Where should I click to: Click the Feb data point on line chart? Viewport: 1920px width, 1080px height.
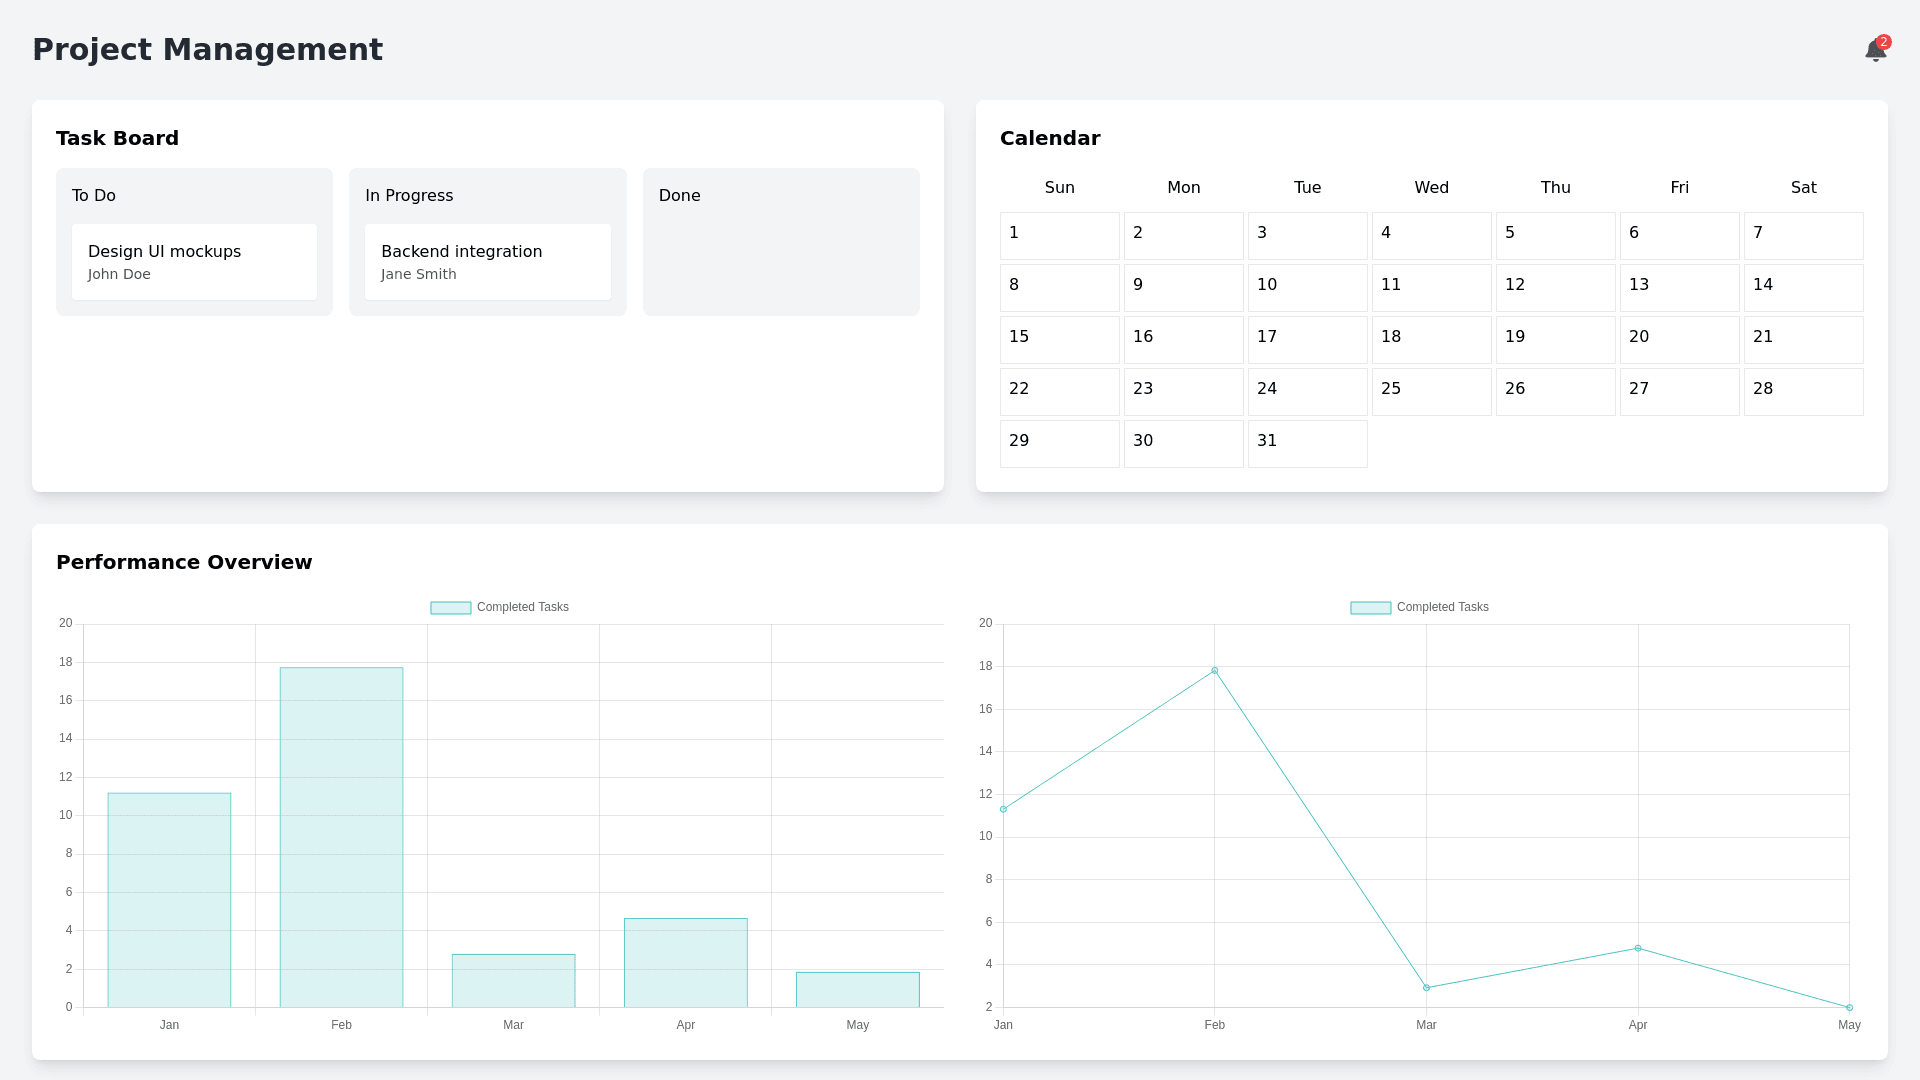(x=1215, y=671)
